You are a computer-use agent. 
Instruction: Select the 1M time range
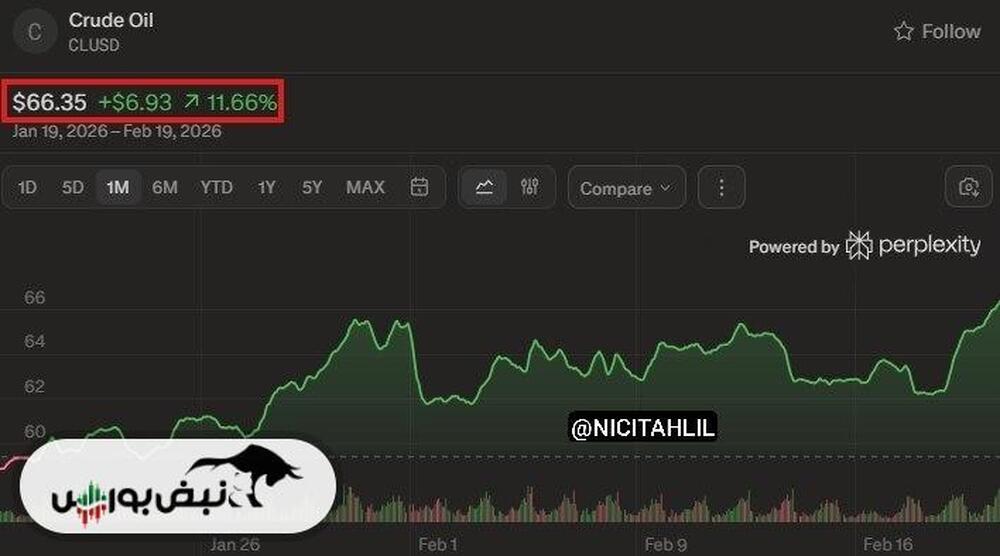click(x=118, y=187)
